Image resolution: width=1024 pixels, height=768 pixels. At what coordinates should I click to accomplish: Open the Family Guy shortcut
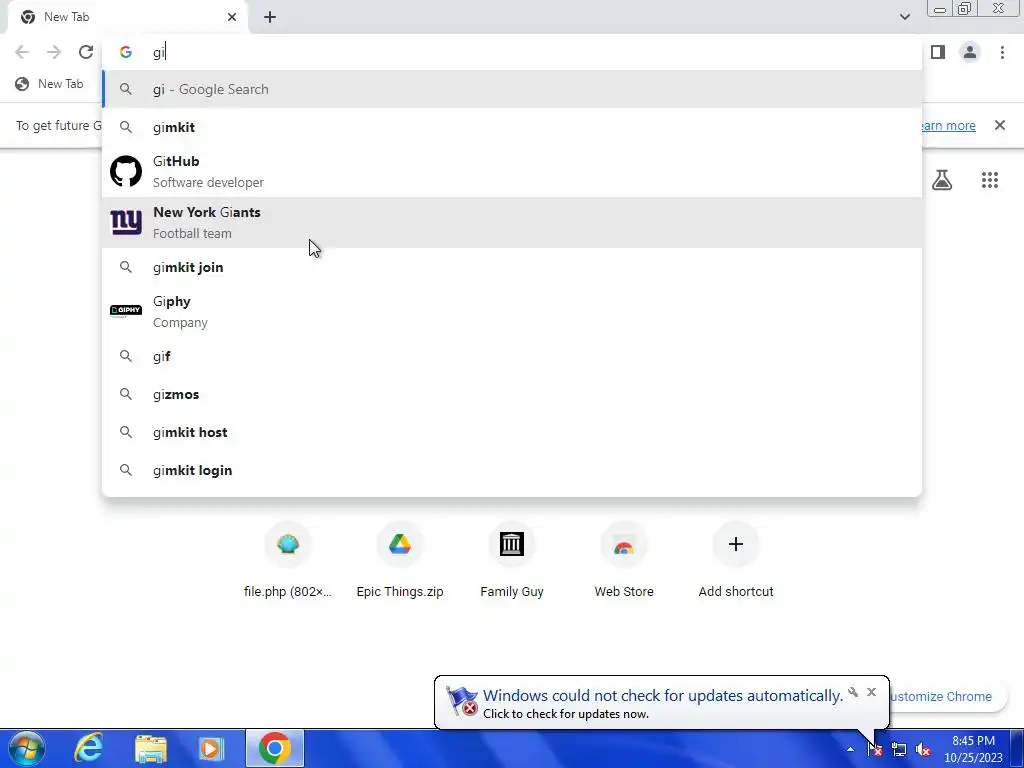tap(512, 560)
